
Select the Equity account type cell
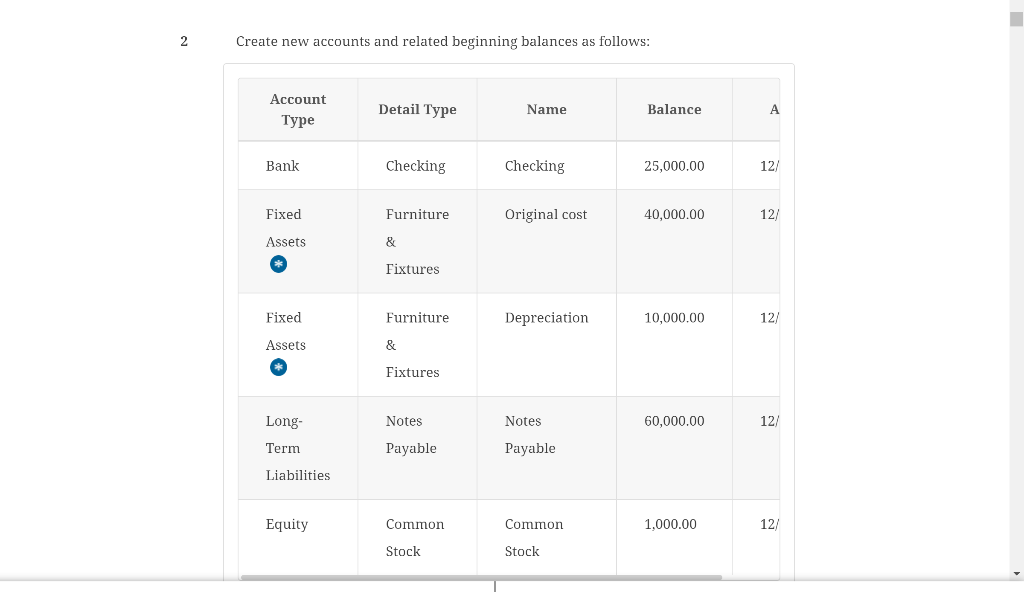[287, 524]
